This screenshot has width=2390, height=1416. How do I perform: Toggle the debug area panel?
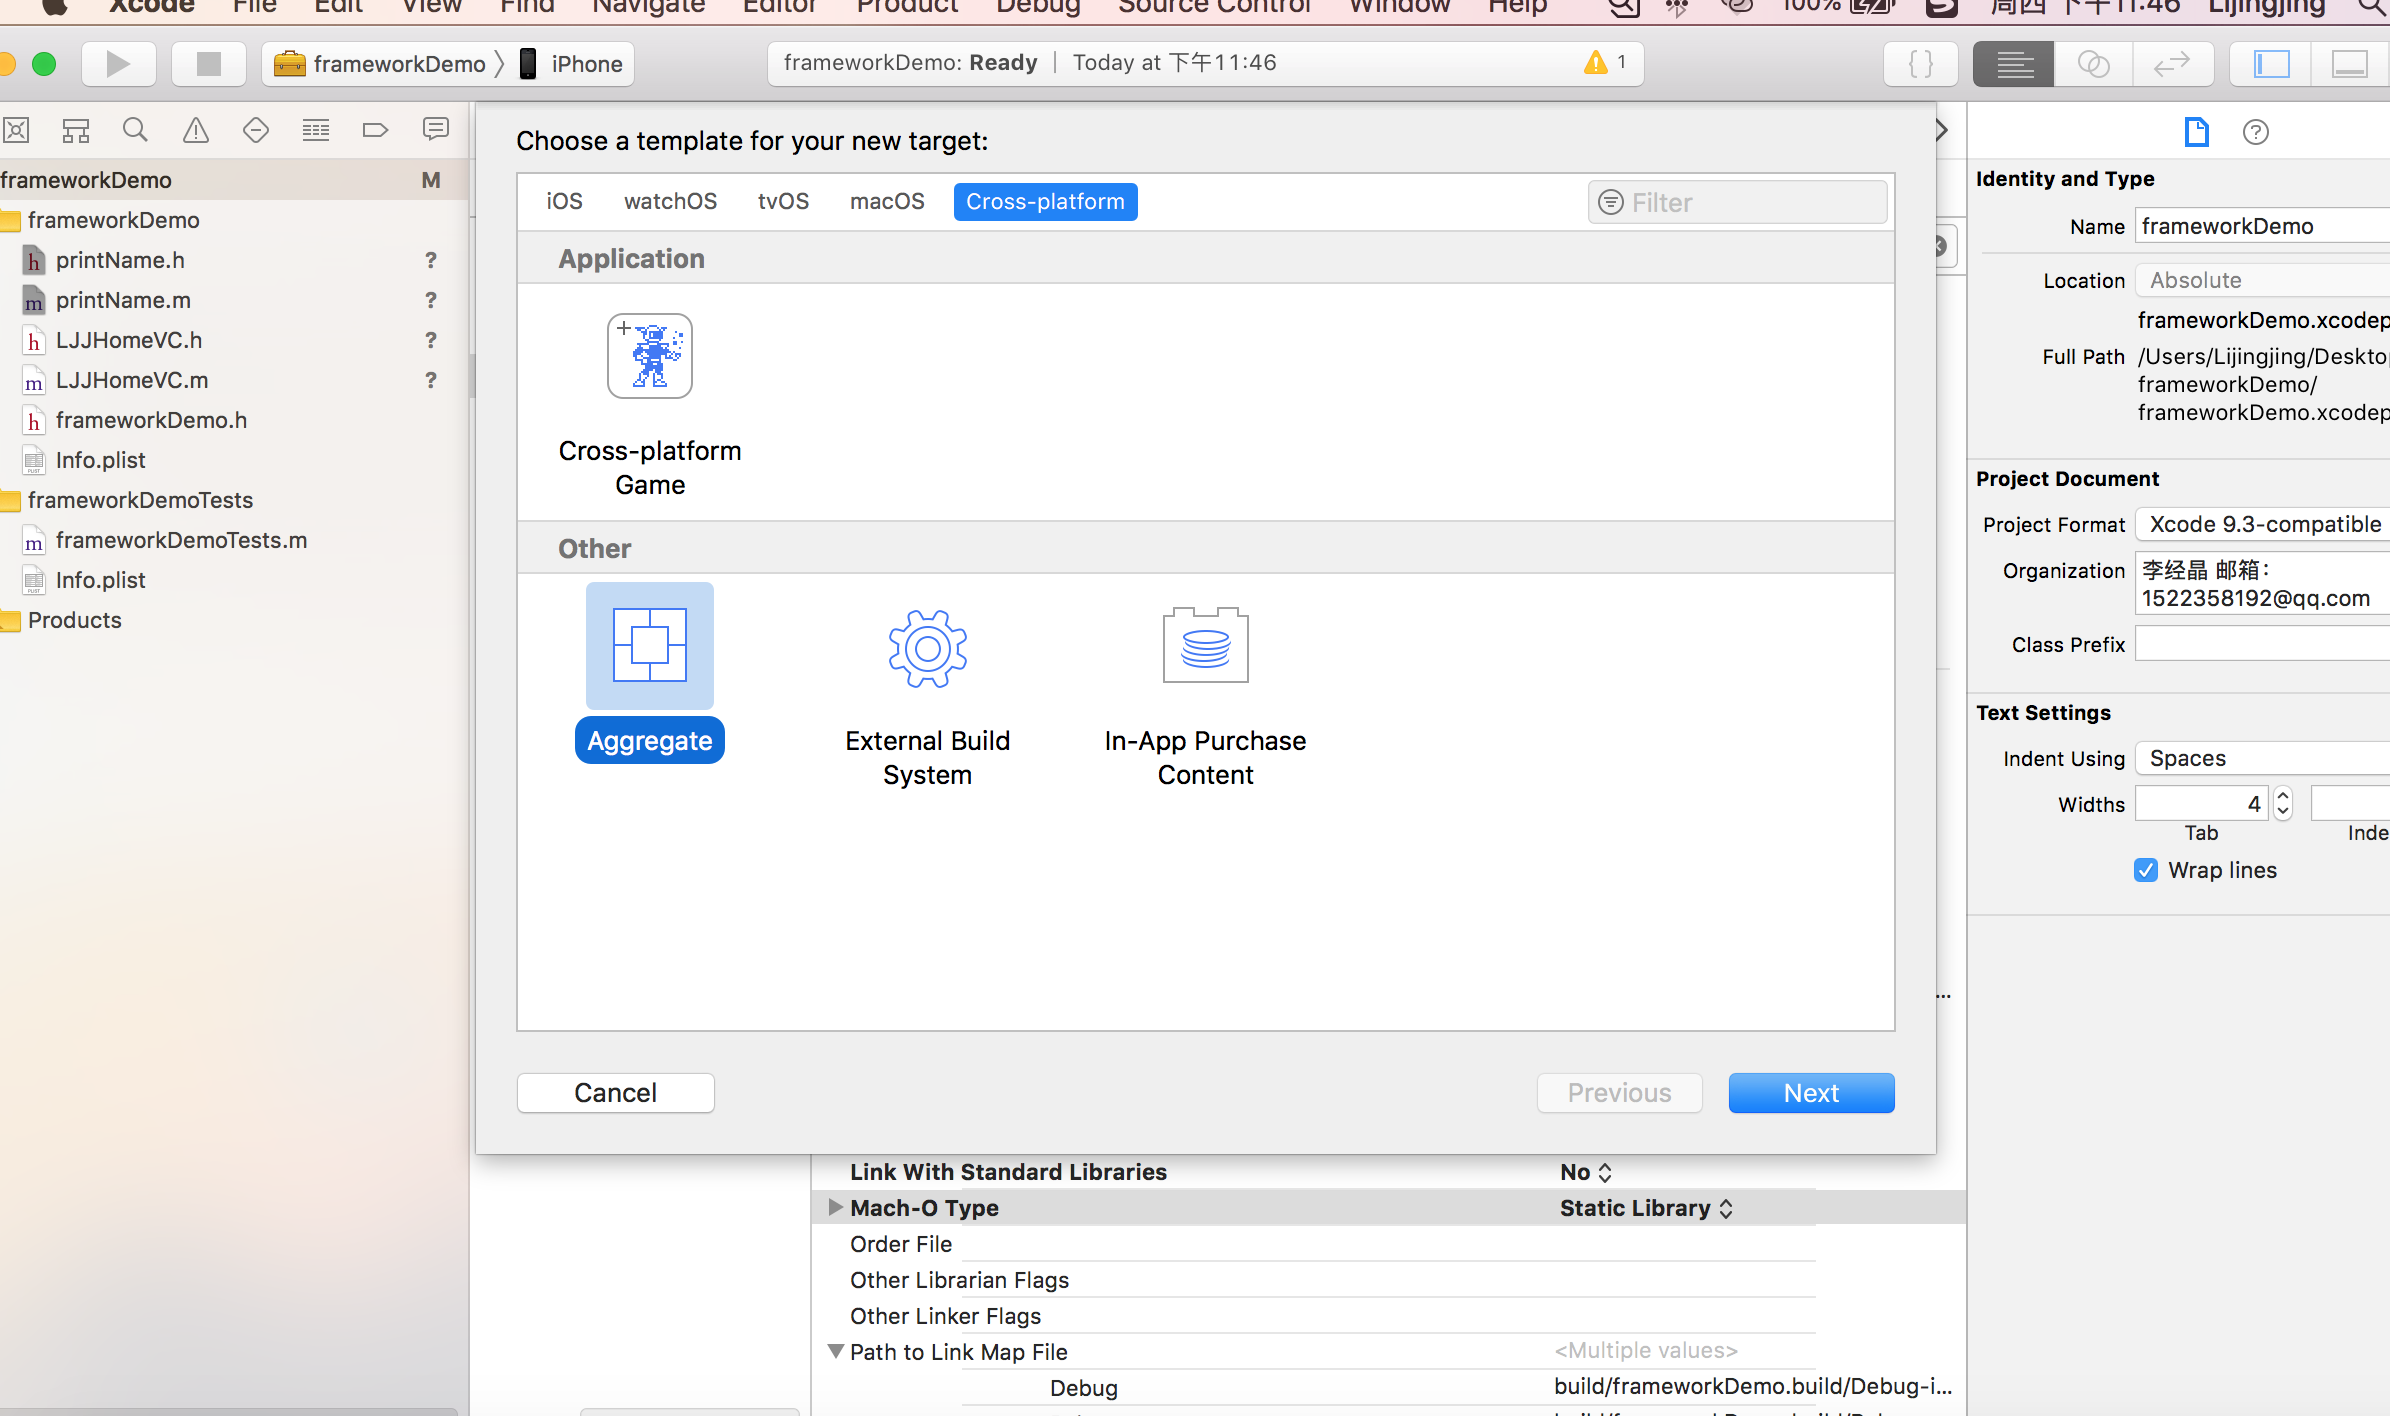click(2349, 64)
